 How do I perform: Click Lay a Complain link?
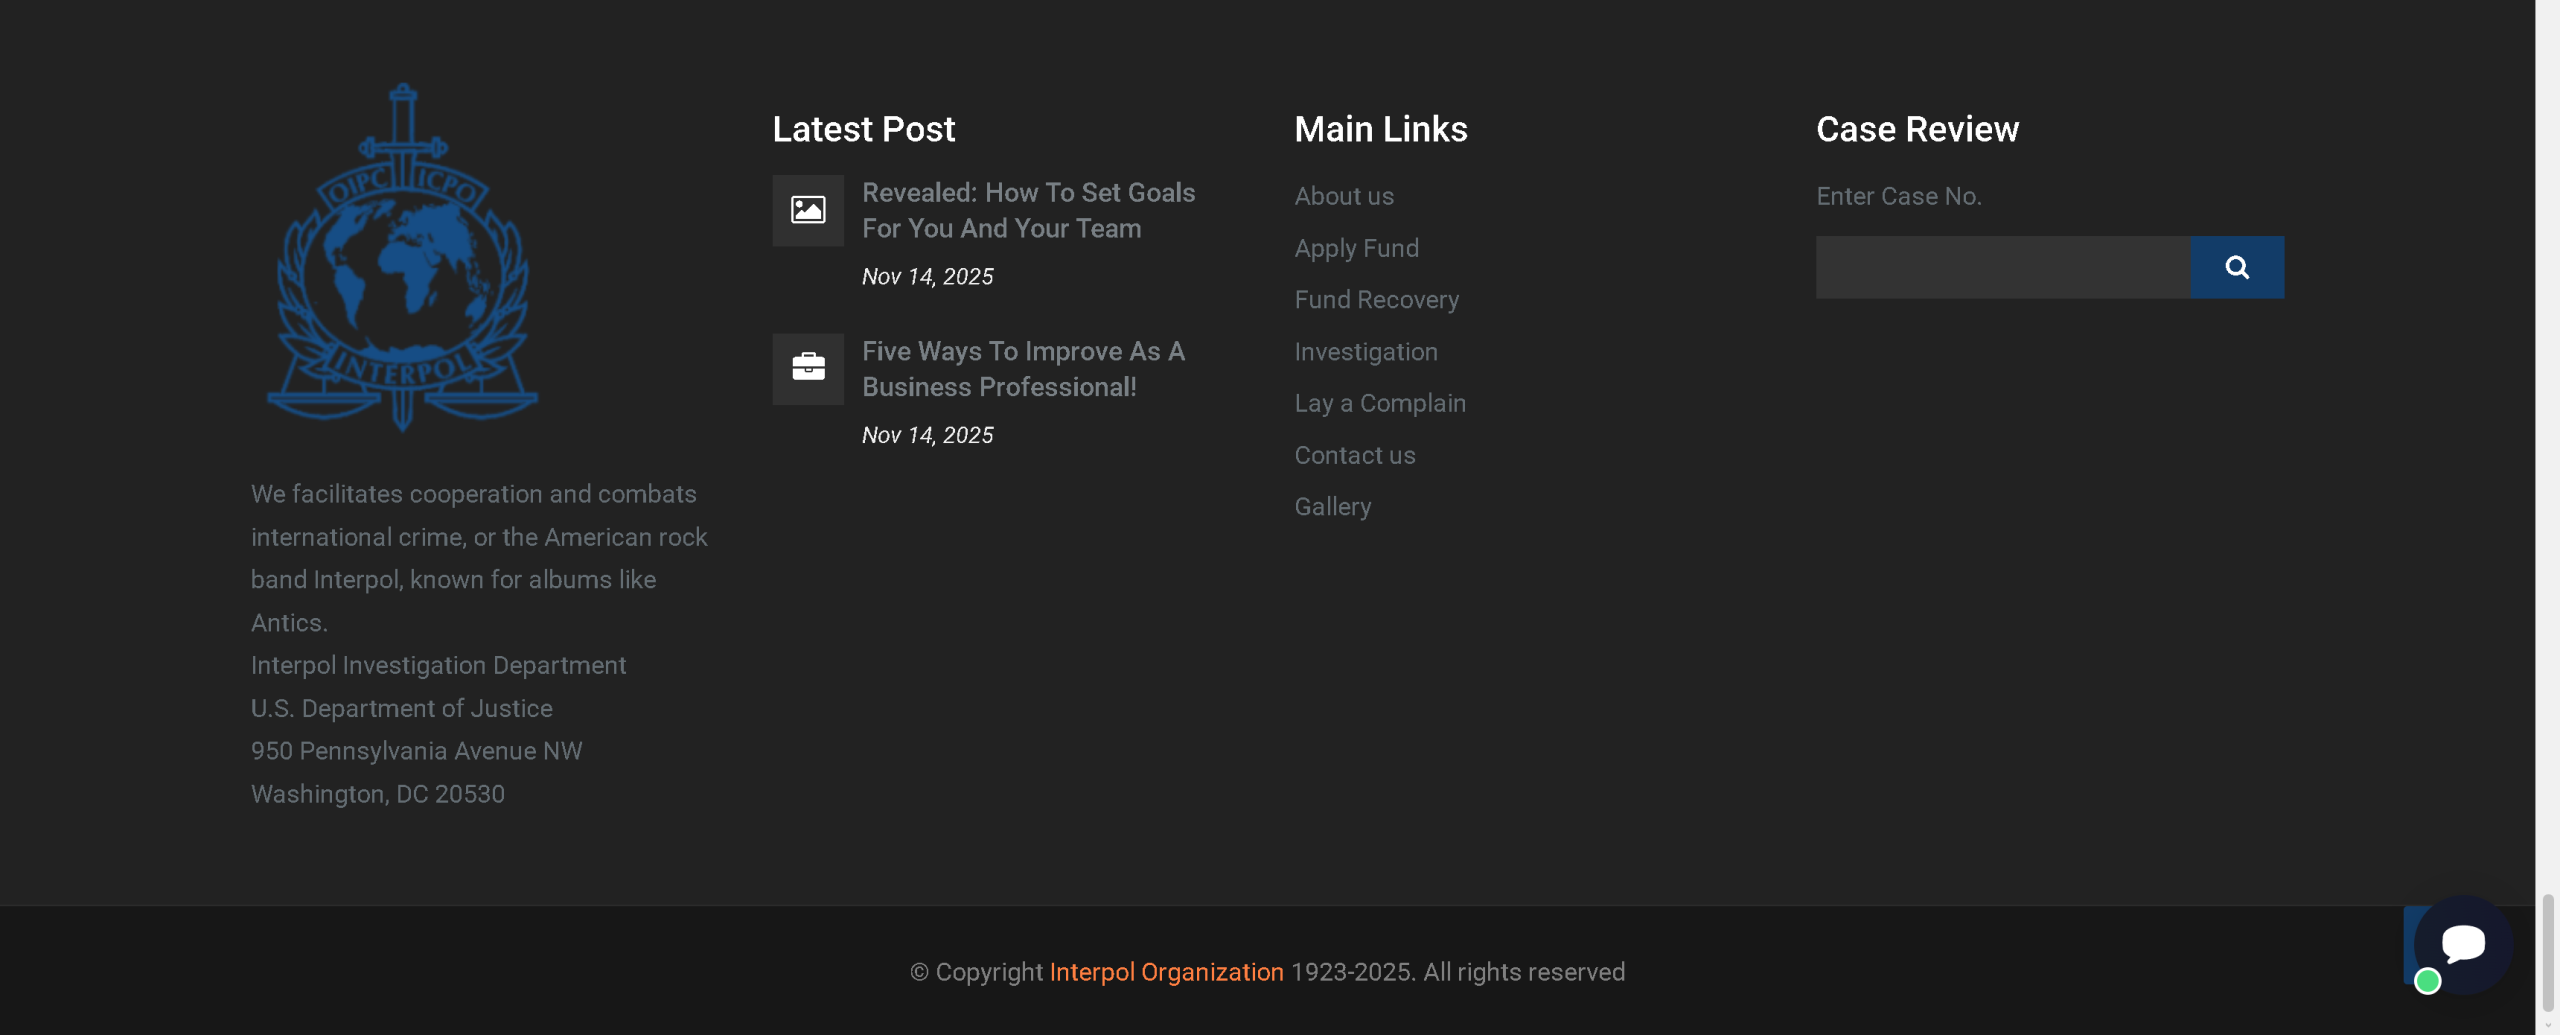point(1379,403)
